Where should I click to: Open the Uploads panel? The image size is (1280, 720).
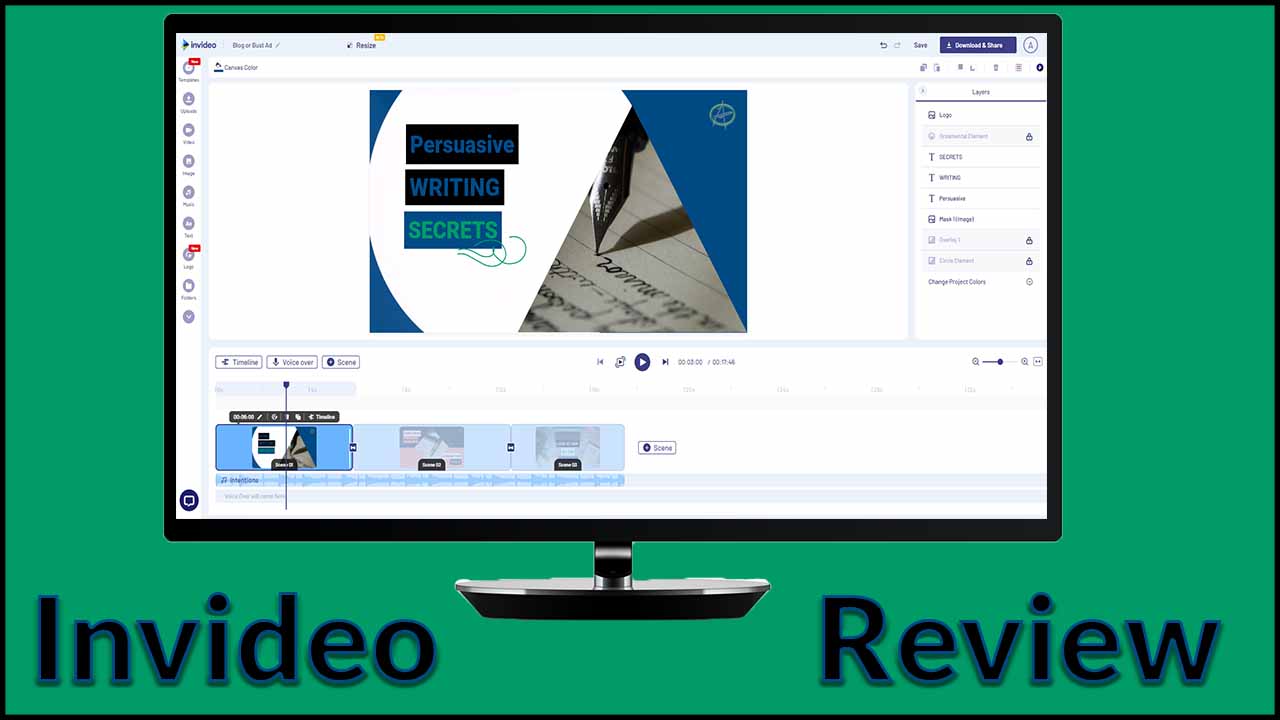[188, 98]
